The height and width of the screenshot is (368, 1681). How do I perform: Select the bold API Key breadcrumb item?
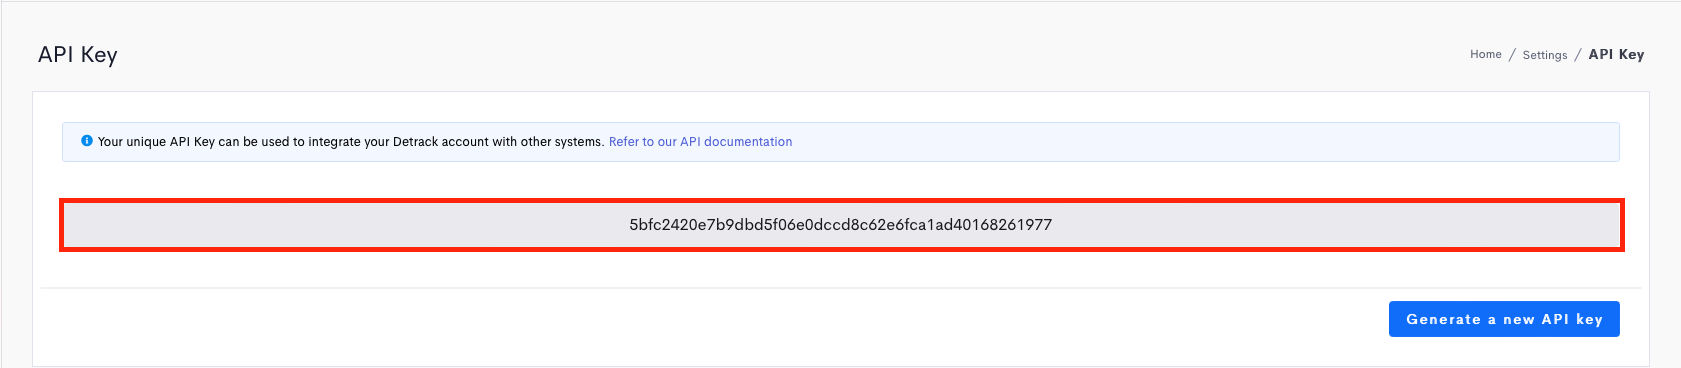[x=1616, y=54]
